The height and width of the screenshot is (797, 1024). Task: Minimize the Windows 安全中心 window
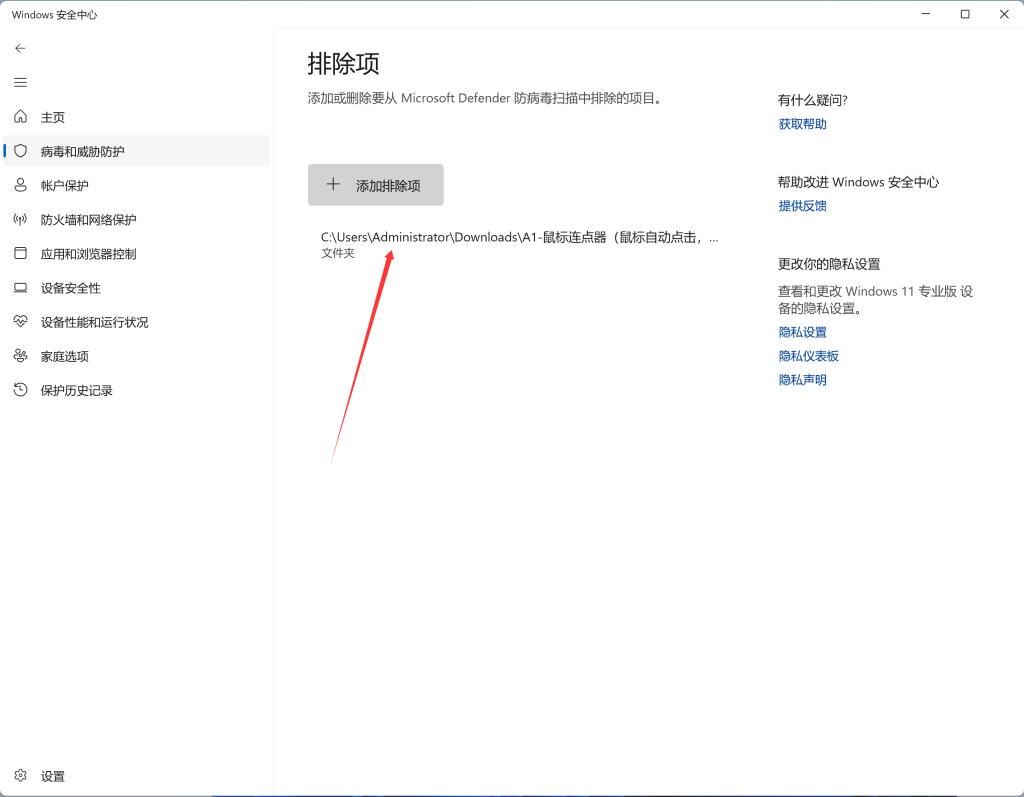[925, 14]
